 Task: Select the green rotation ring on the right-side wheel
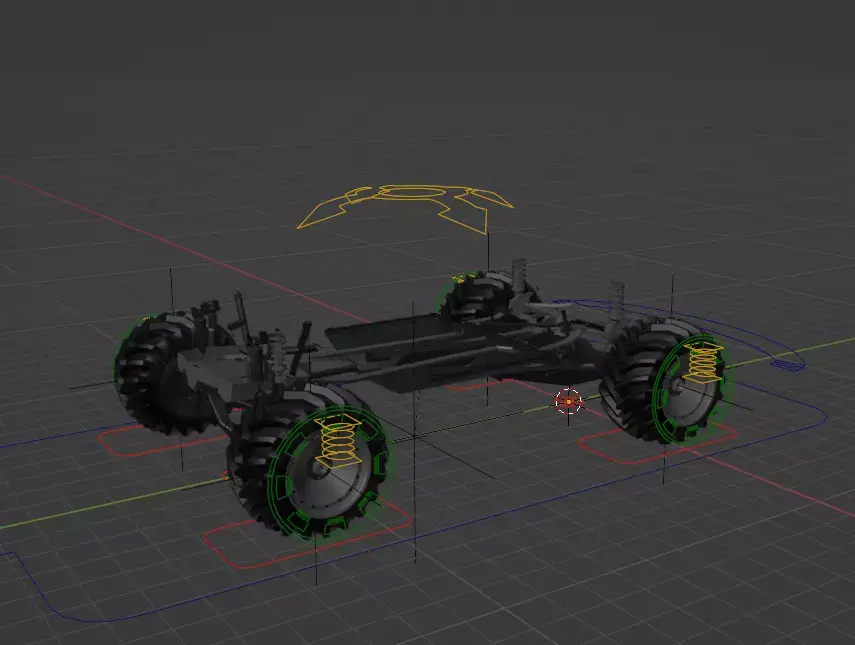tap(690, 387)
